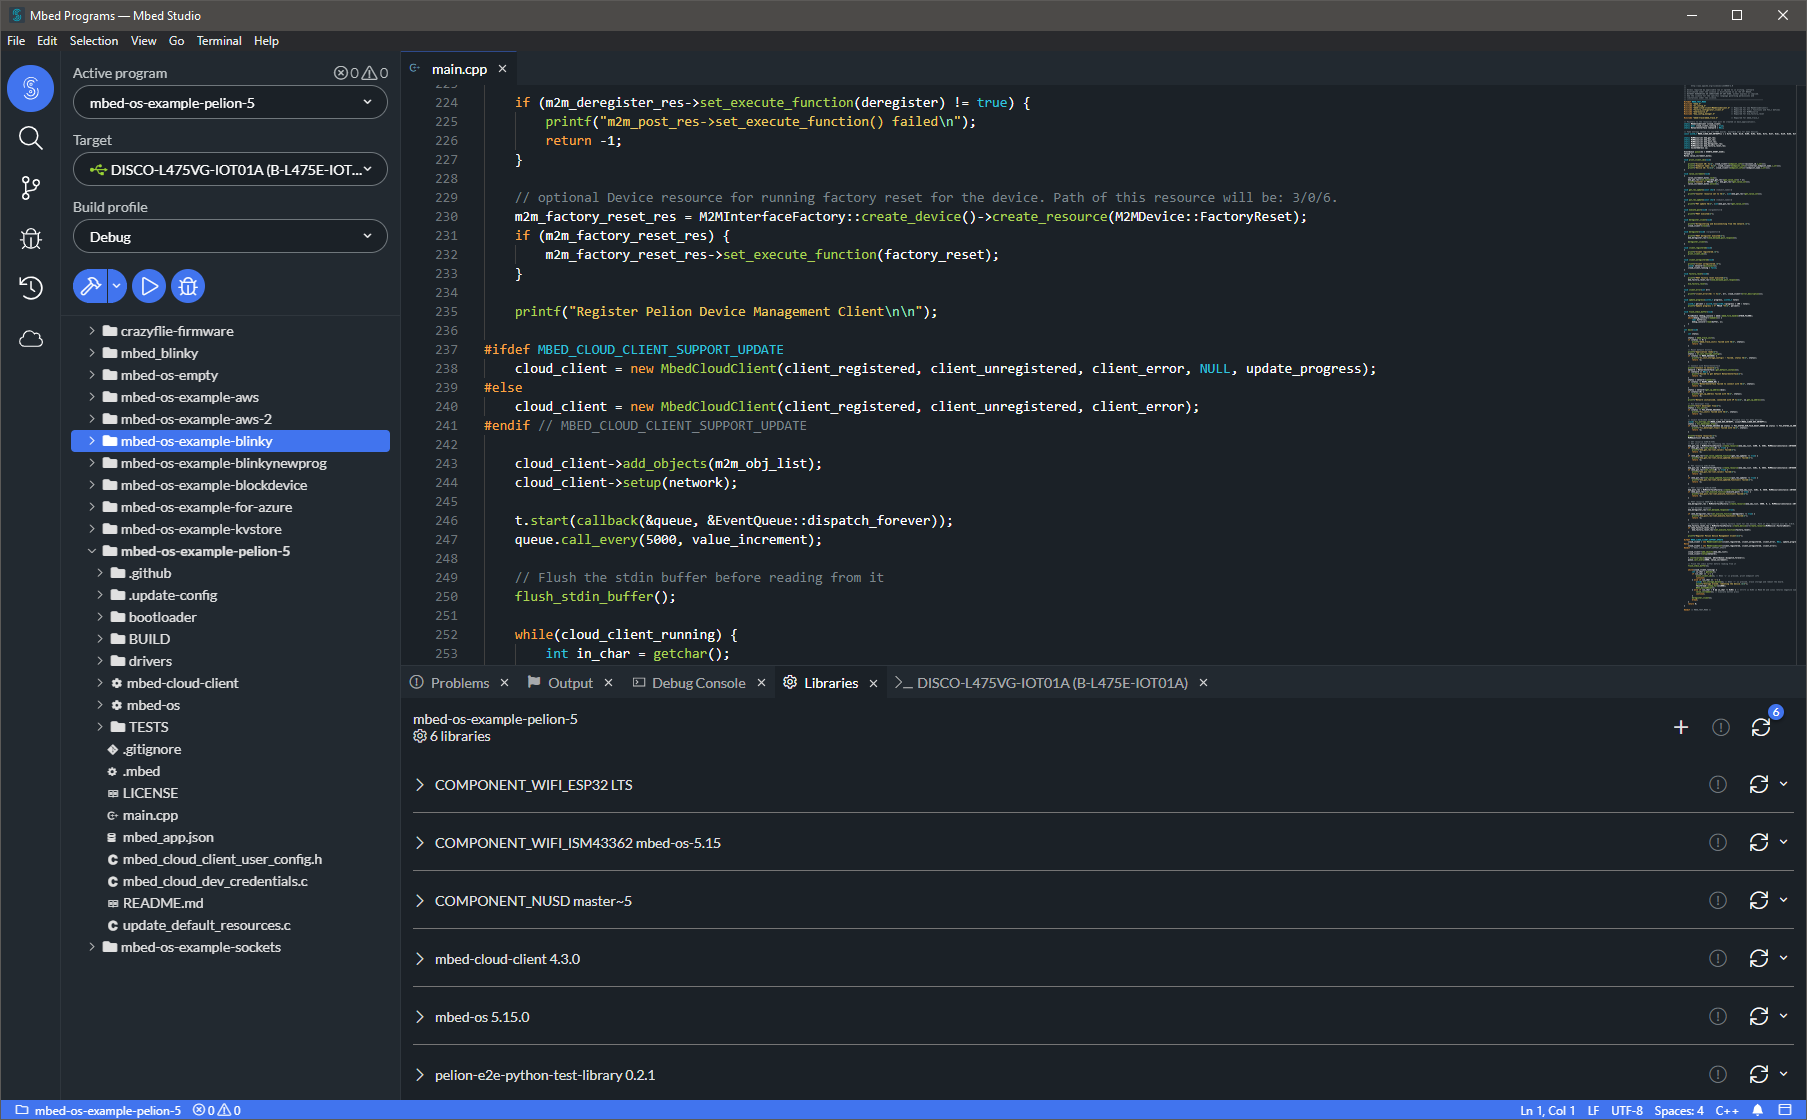
Task: Close the main.cpp editor tab
Action: click(x=503, y=69)
